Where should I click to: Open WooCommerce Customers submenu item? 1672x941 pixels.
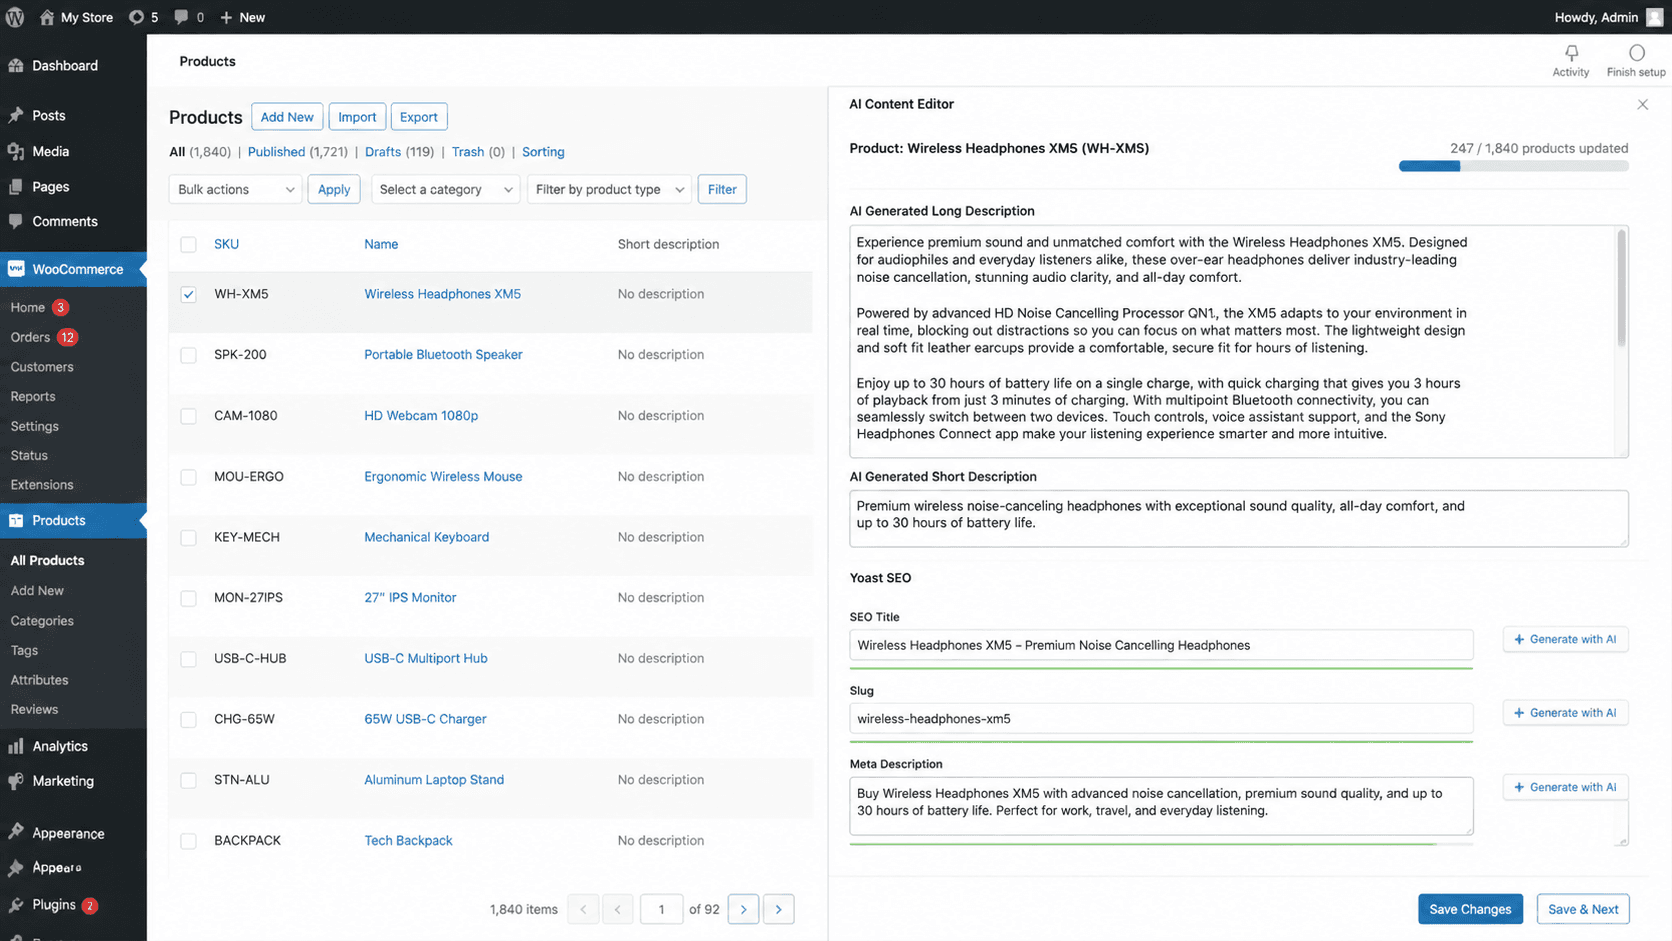pos(42,367)
